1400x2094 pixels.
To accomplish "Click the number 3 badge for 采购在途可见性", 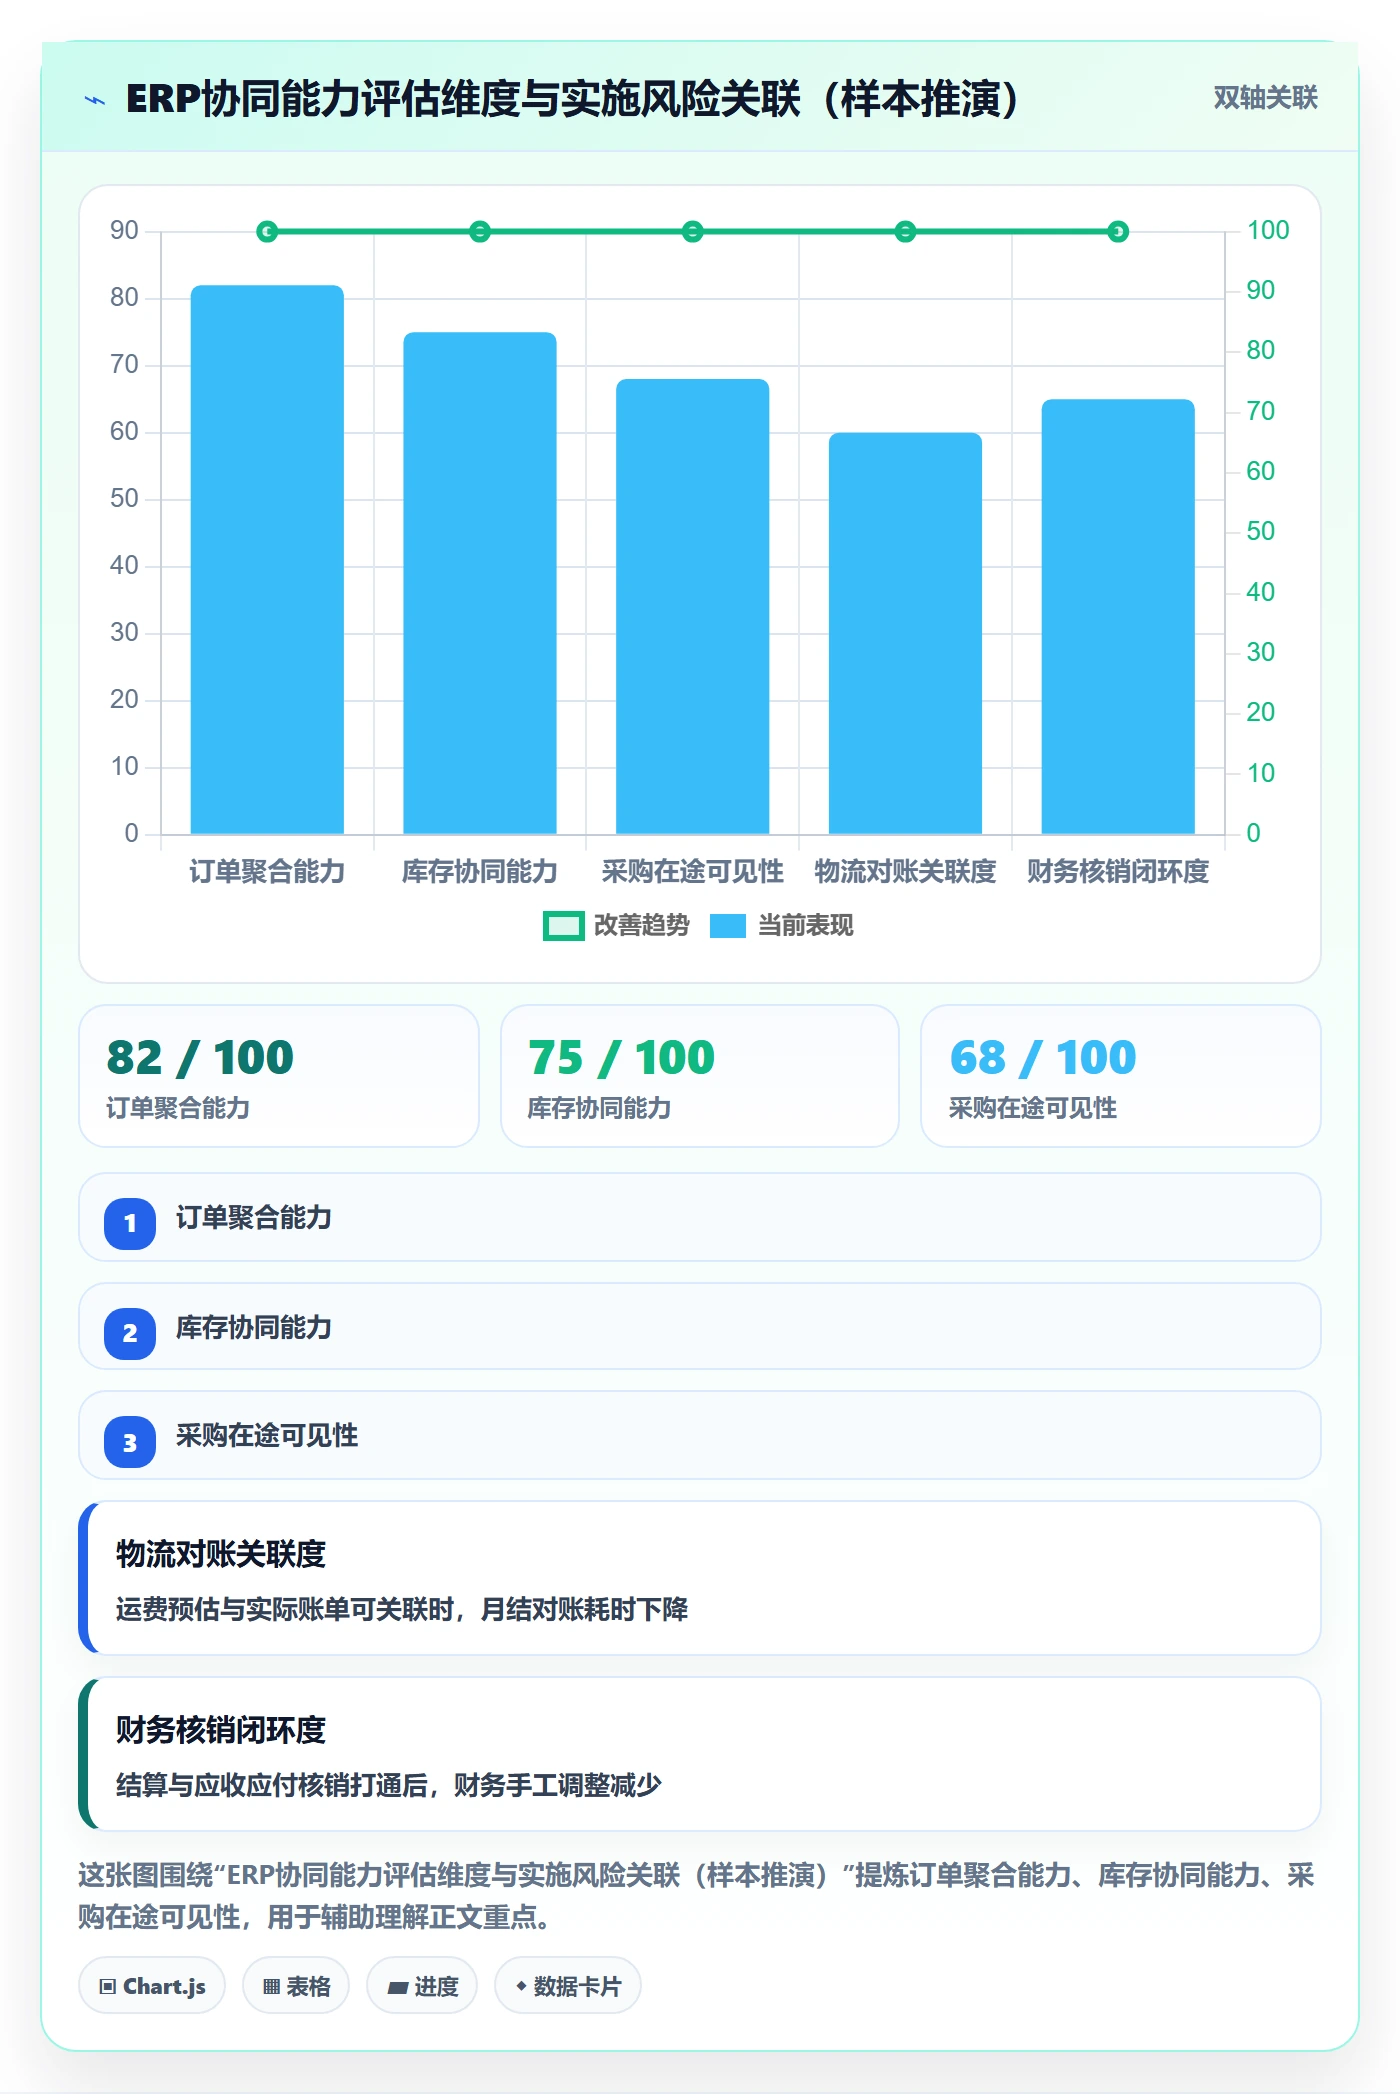I will coord(130,1442).
